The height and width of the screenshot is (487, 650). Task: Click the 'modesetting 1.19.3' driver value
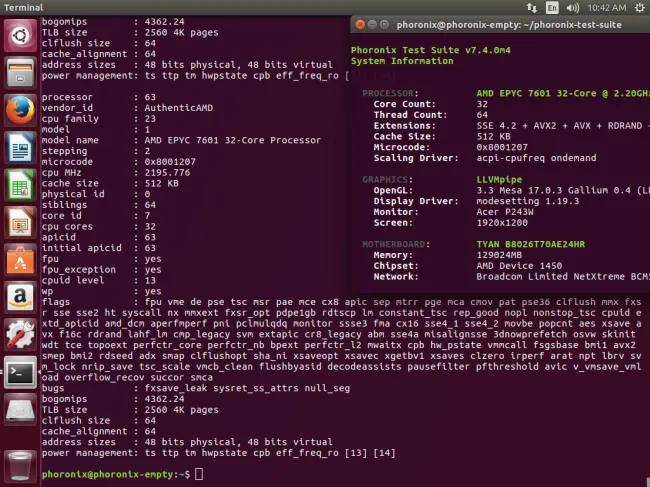(528, 201)
